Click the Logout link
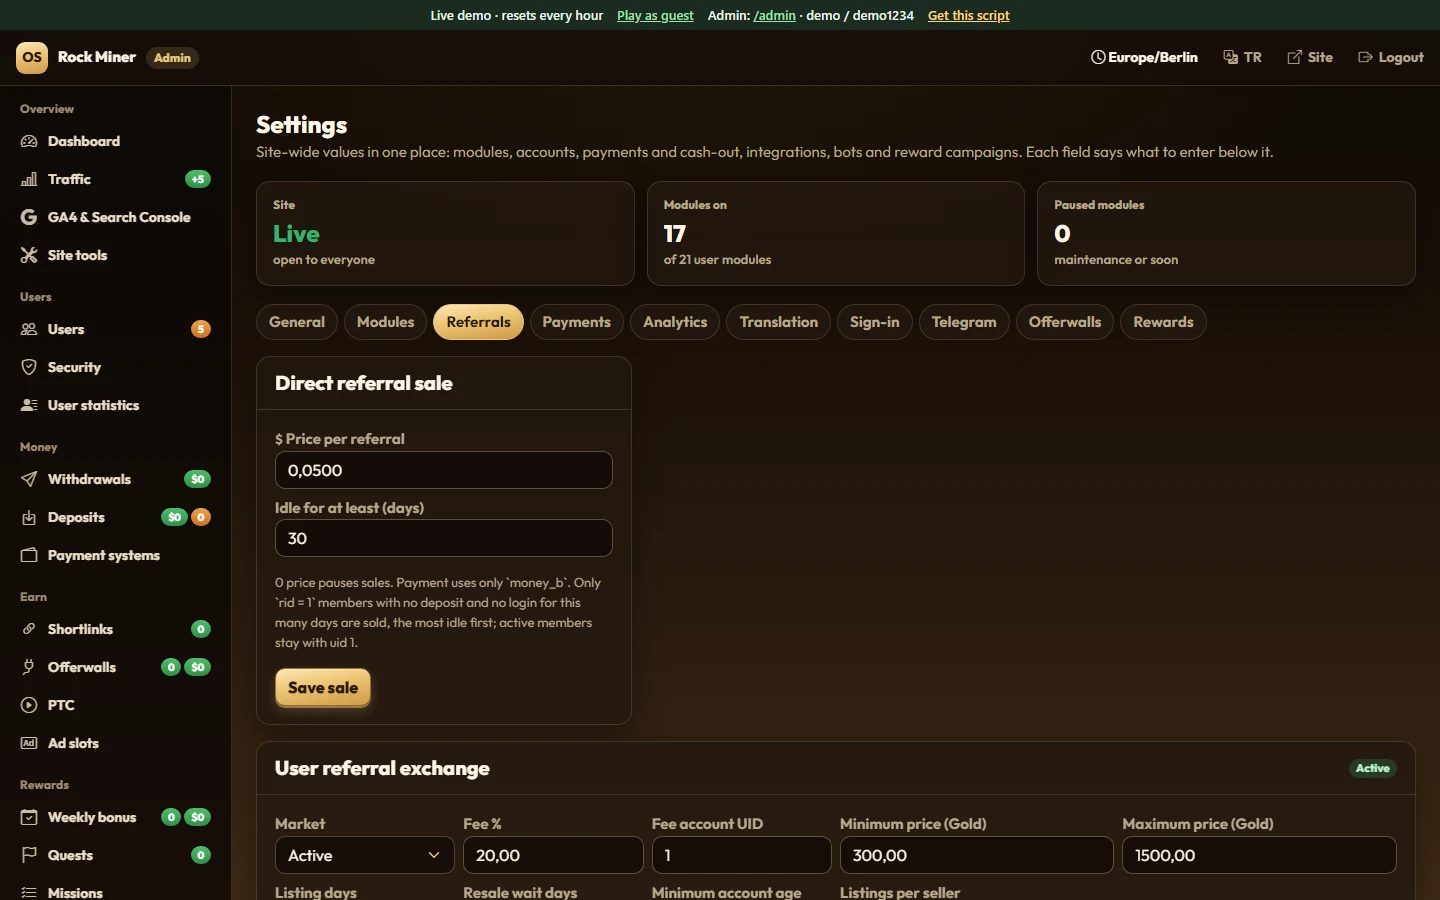1440x900 pixels. 1391,57
